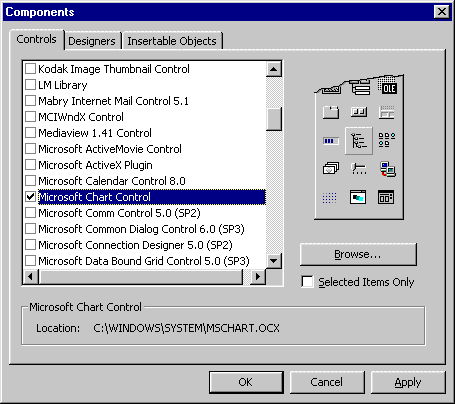
Task: Click the cyan window picture icon
Action: tap(358, 197)
